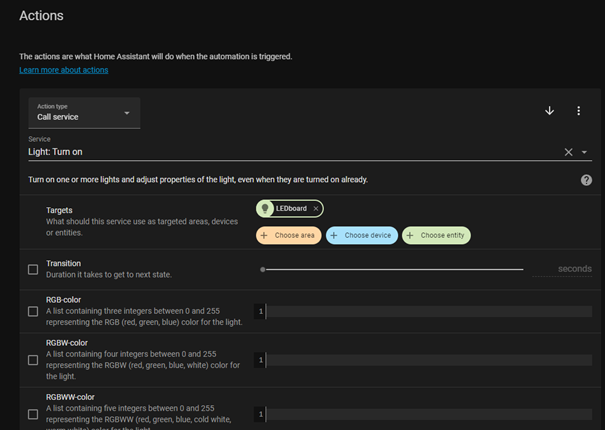The width and height of the screenshot is (605, 430).
Task: Enable the Transition checkbox
Action: [33, 269]
